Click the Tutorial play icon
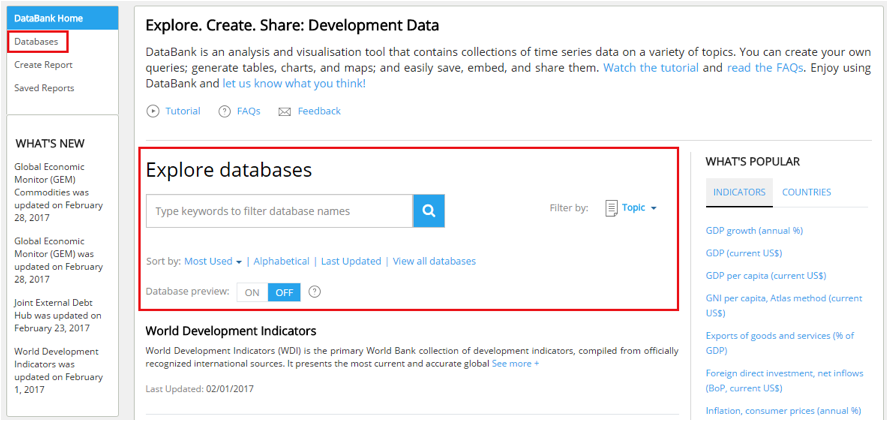This screenshot has height=421, width=888. click(x=153, y=111)
